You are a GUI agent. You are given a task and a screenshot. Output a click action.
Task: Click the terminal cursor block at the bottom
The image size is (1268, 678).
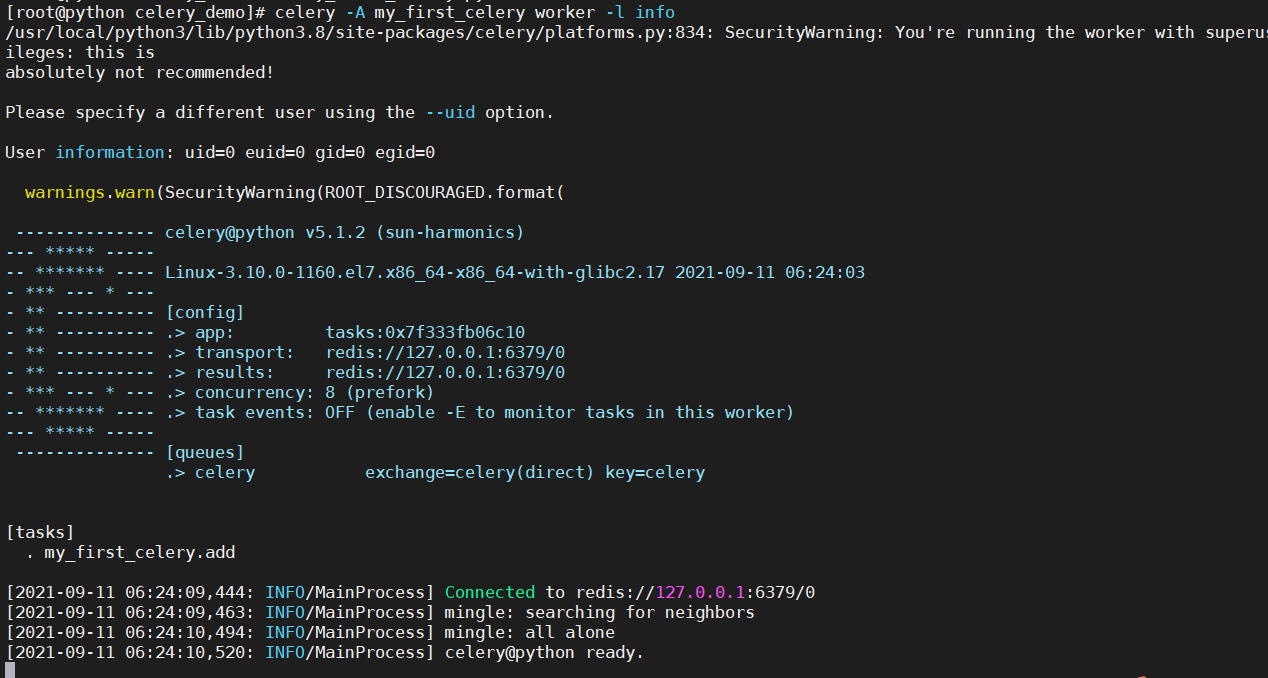point(10,670)
